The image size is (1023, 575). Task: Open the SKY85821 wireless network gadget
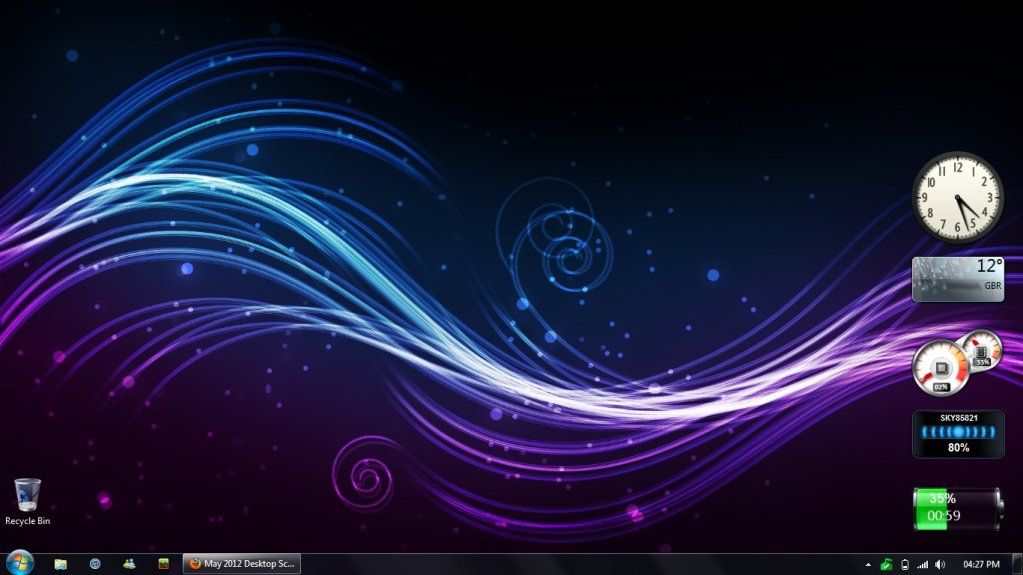pyautogui.click(x=958, y=434)
